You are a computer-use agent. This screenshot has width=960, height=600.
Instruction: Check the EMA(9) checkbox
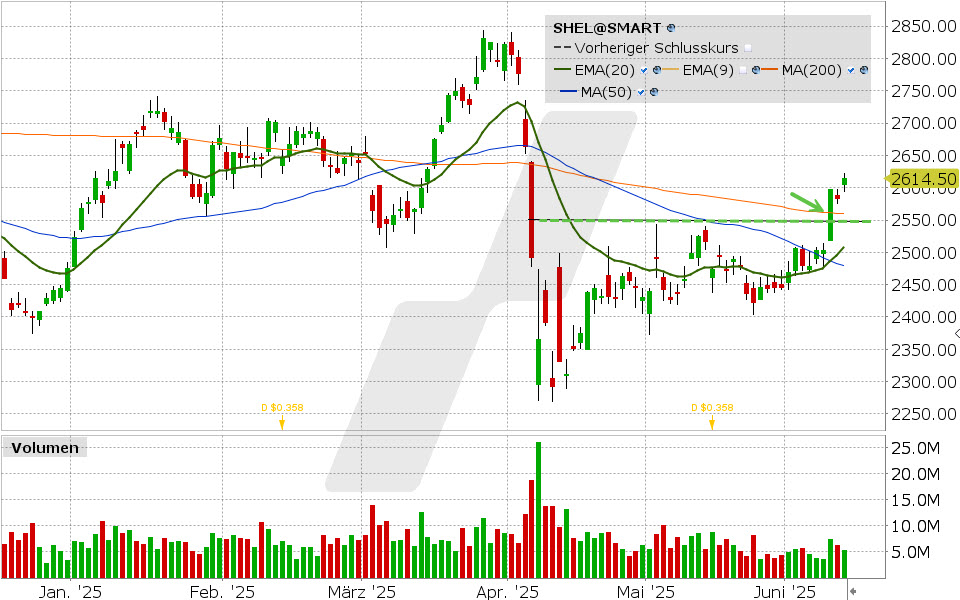[x=743, y=70]
